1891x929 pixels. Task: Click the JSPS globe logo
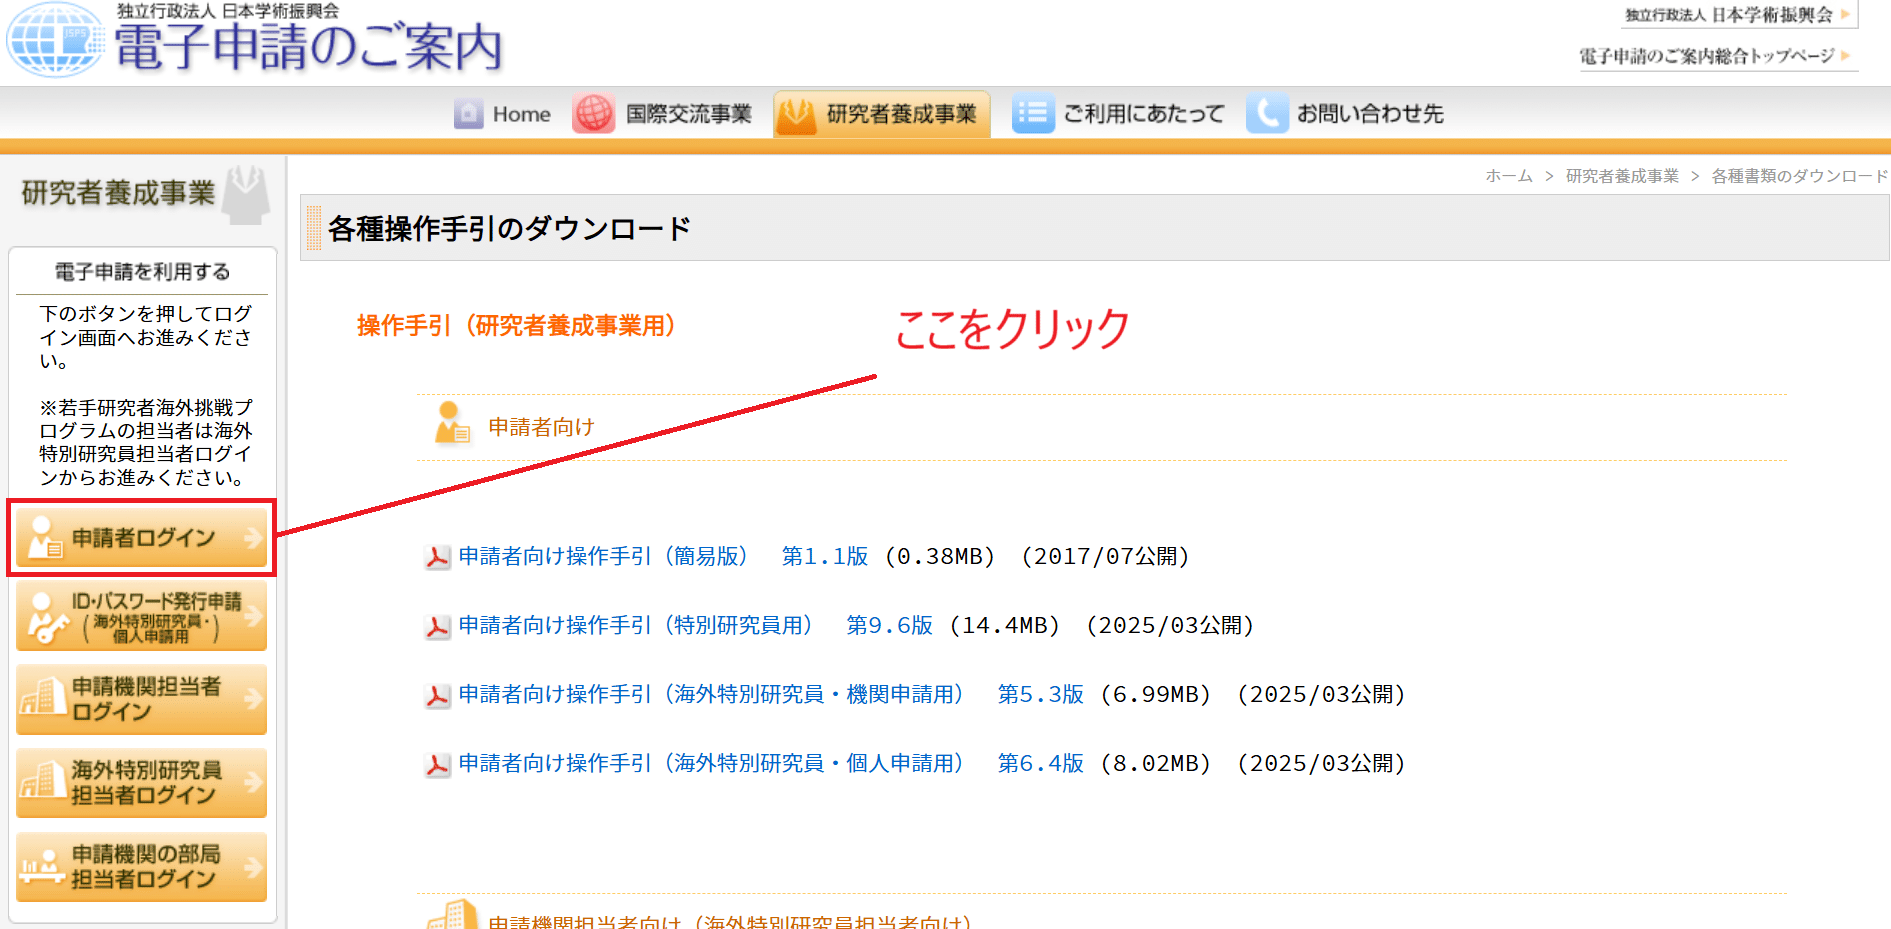click(55, 40)
